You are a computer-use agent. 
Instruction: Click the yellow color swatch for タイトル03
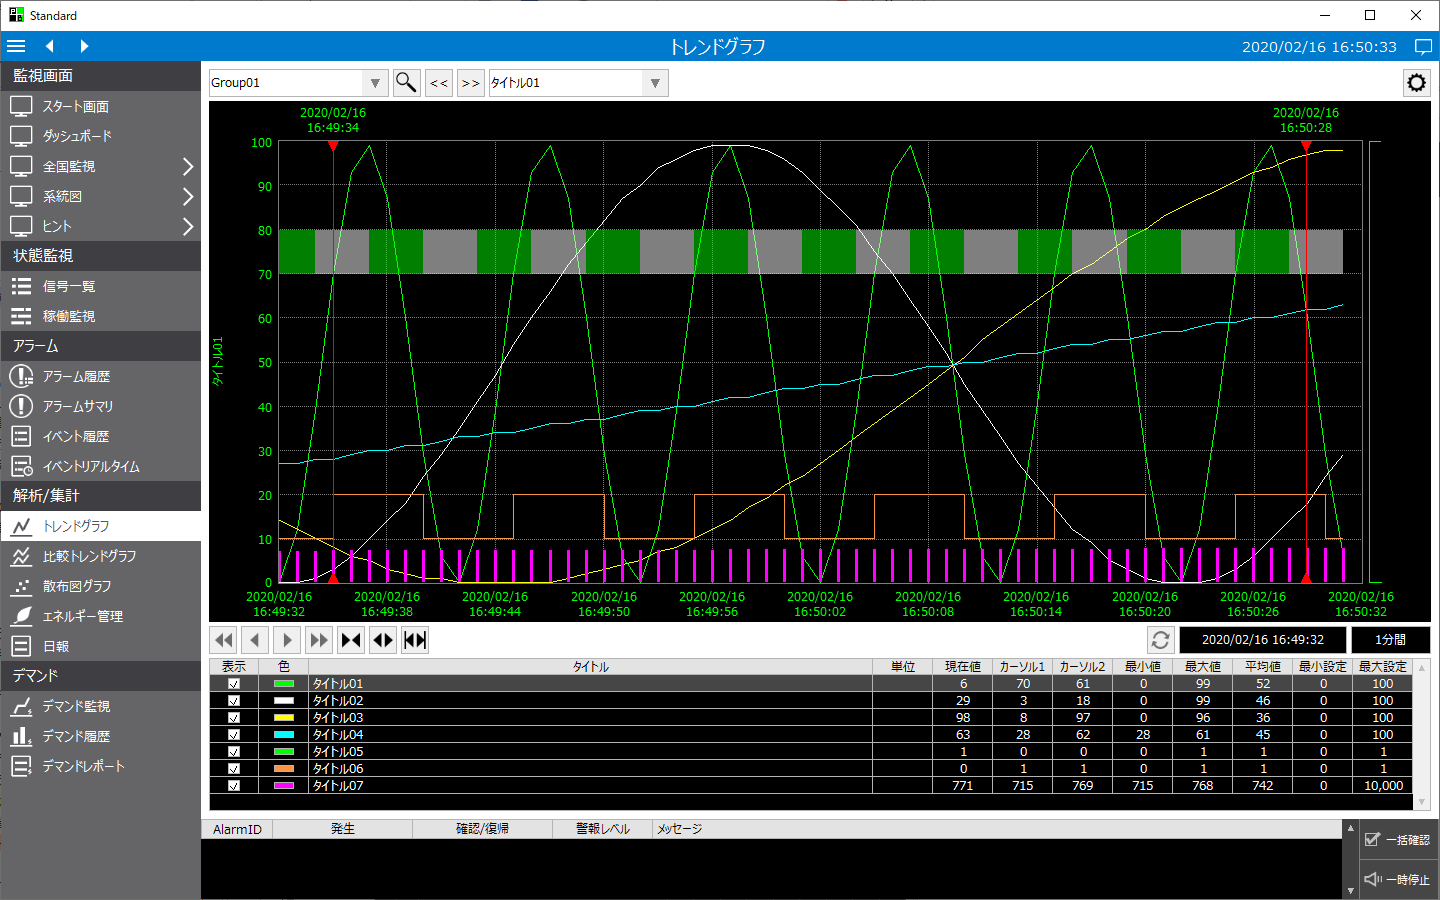(284, 718)
